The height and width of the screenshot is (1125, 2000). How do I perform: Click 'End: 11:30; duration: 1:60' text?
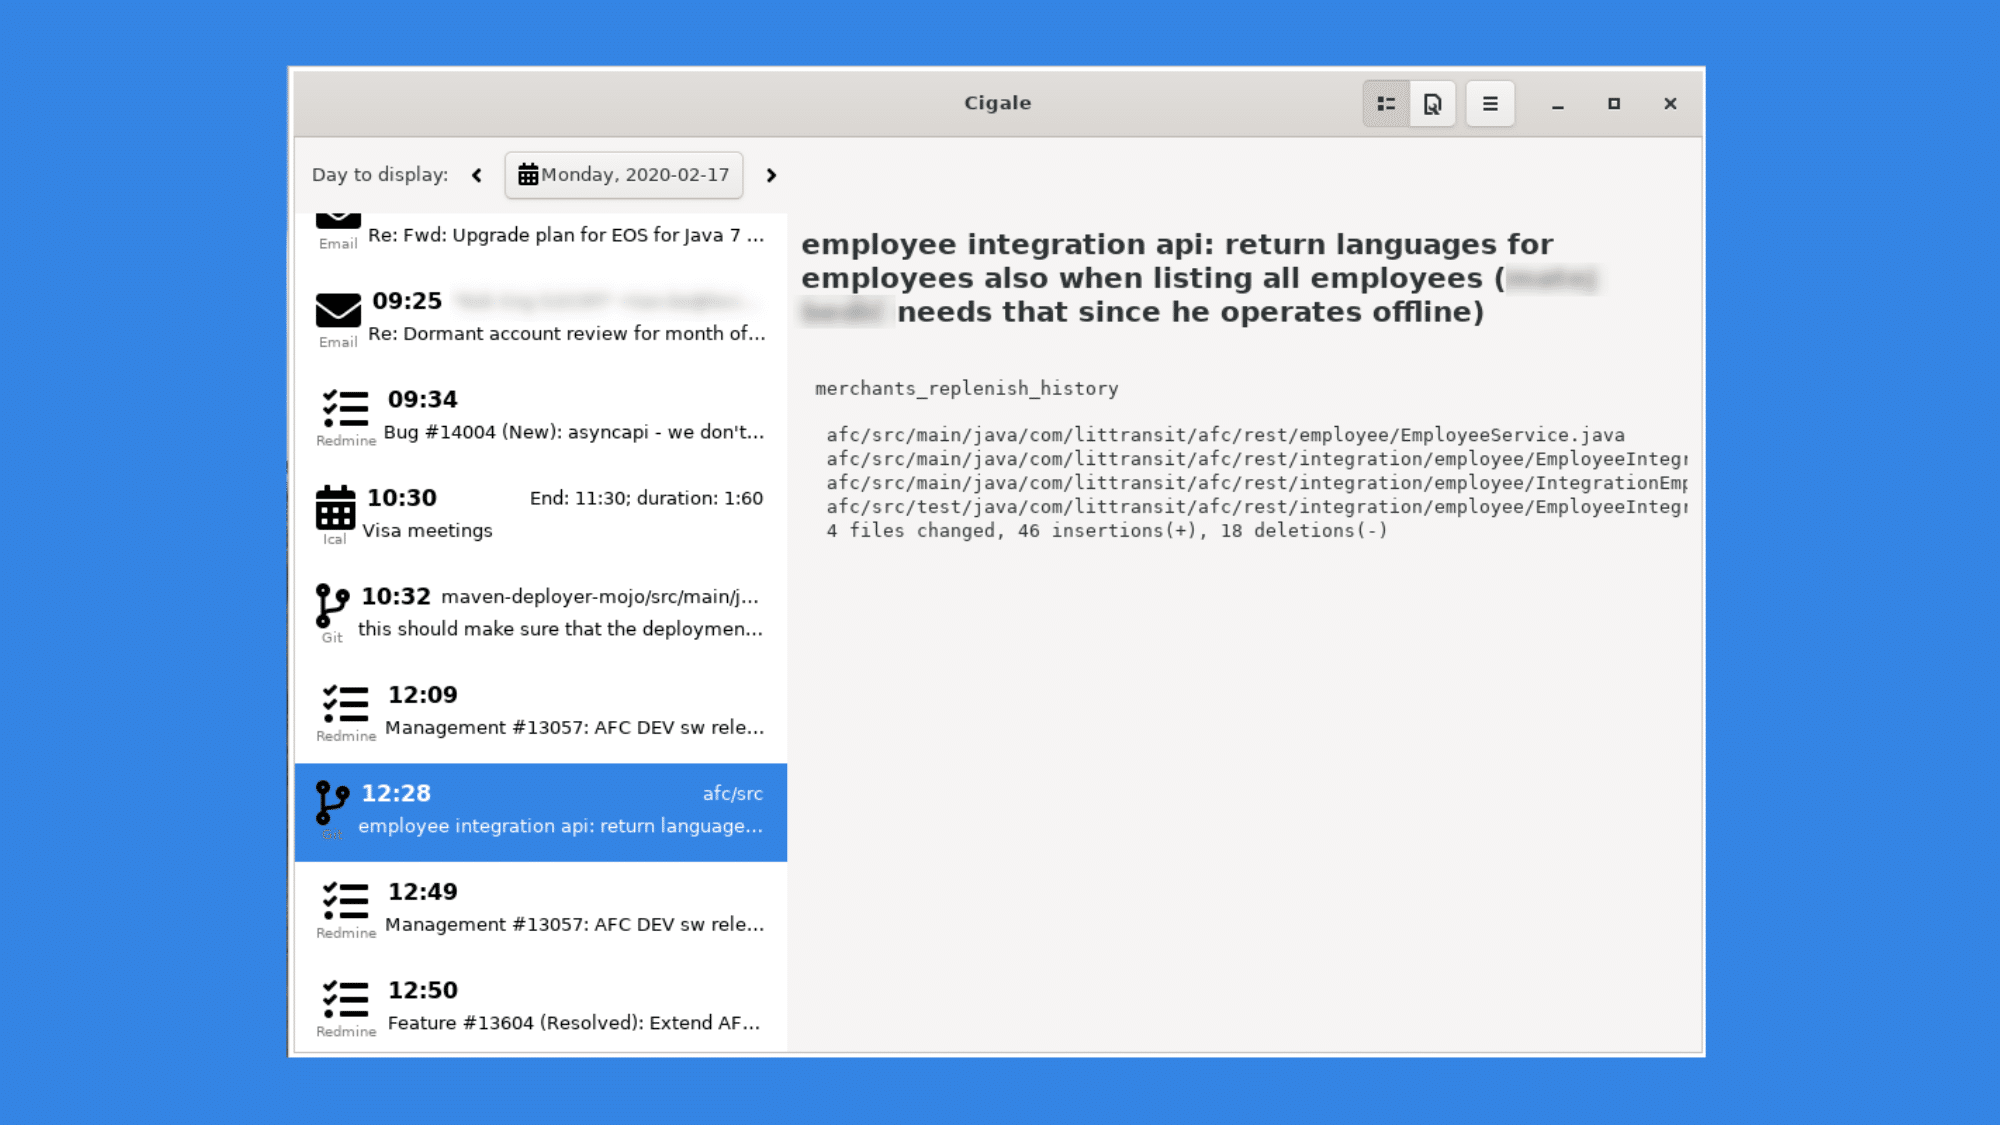click(646, 498)
